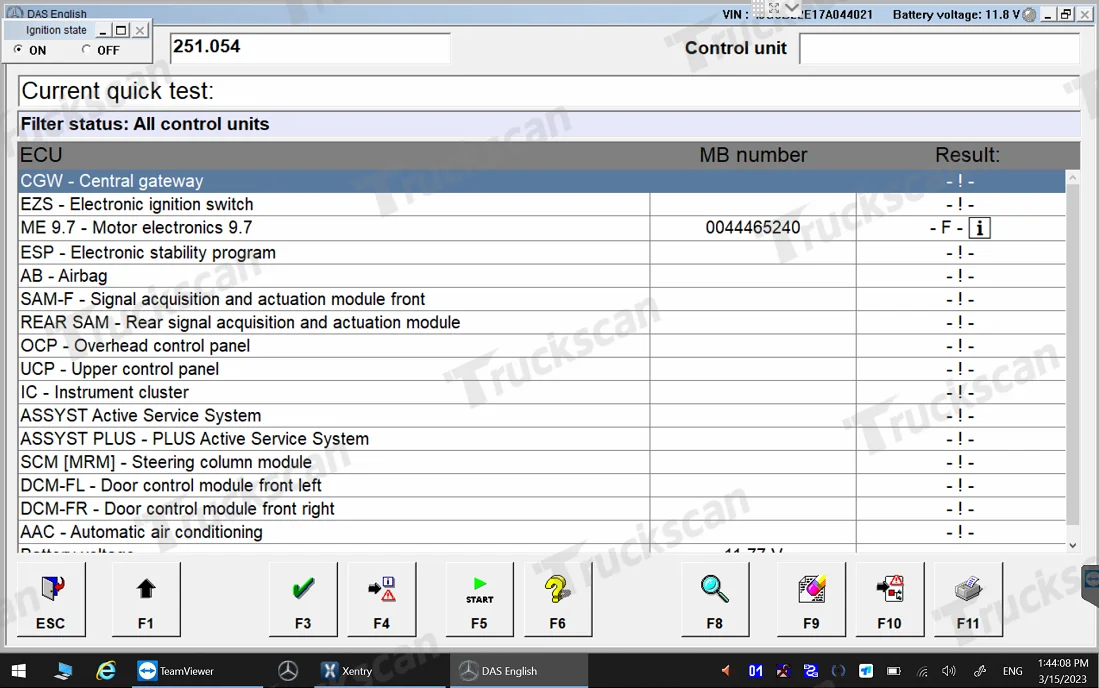1099x688 pixels.
Task: Click the ECU column header
Action: click(x=41, y=155)
